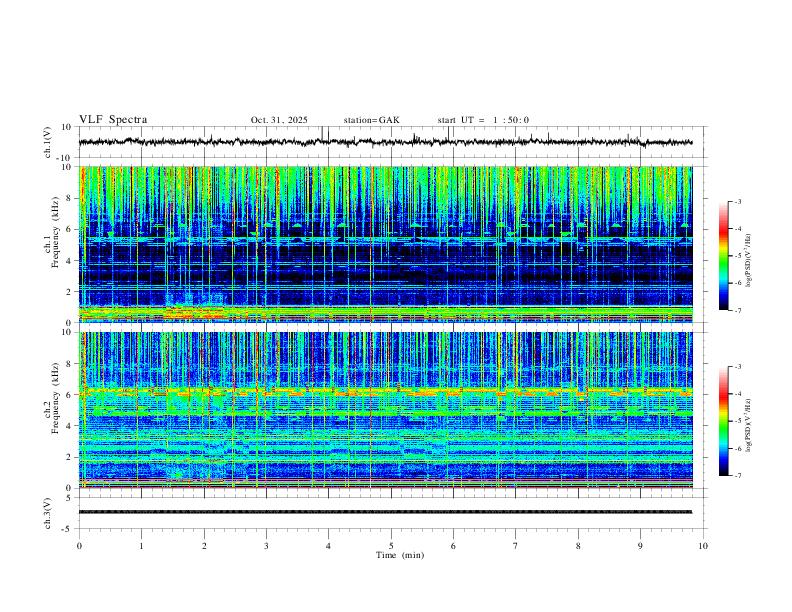This screenshot has width=792, height=612.
Task: Click the '-7' label on ch.2 color bar
Action: click(x=737, y=476)
